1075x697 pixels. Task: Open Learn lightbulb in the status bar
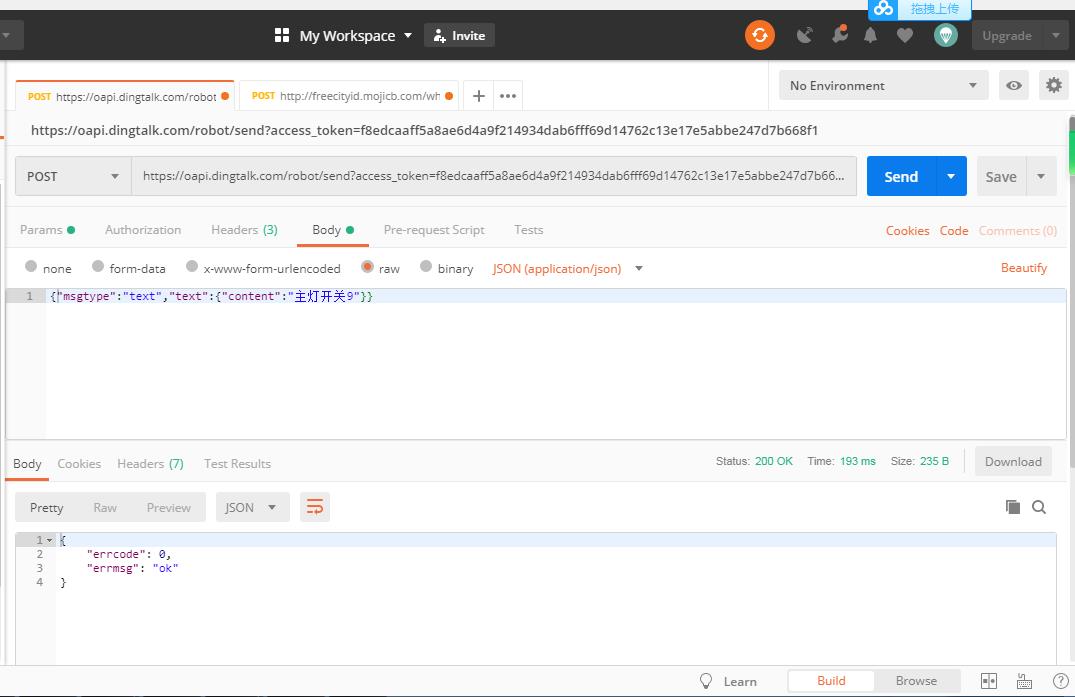pyautogui.click(x=706, y=681)
